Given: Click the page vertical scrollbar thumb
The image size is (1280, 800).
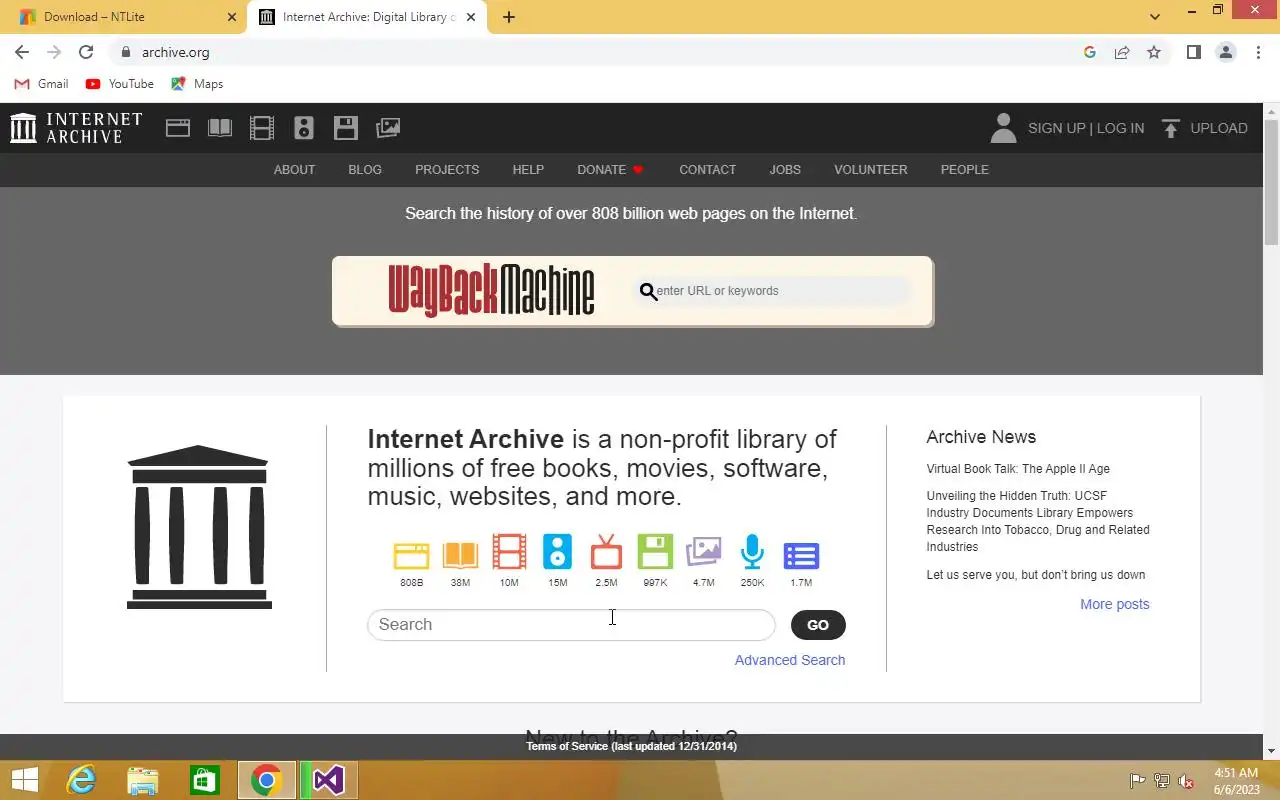Looking at the screenshot, I should pos(1271,182).
